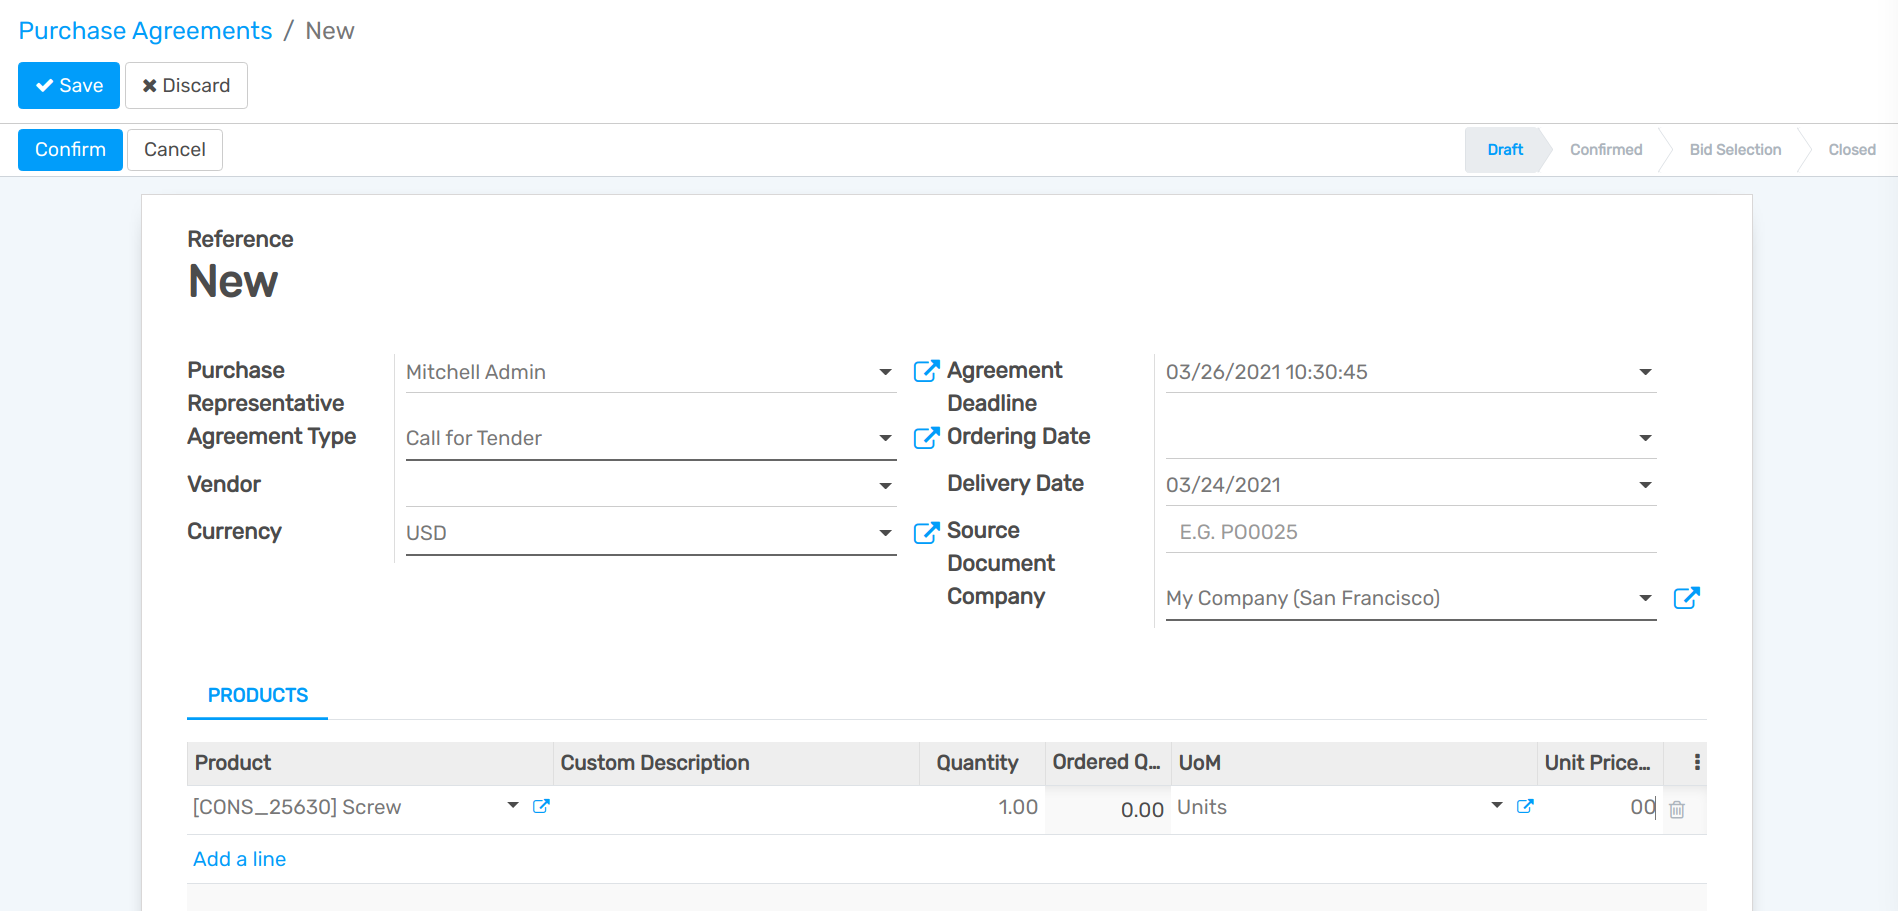Expand the Delivery Date date picker
Screen dimensions: 1898x911
pyautogui.click(x=1645, y=484)
